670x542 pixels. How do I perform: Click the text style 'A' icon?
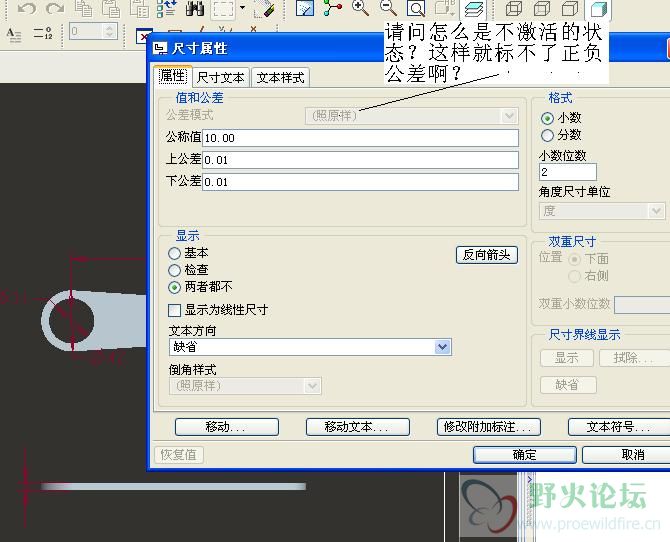click(x=14, y=34)
